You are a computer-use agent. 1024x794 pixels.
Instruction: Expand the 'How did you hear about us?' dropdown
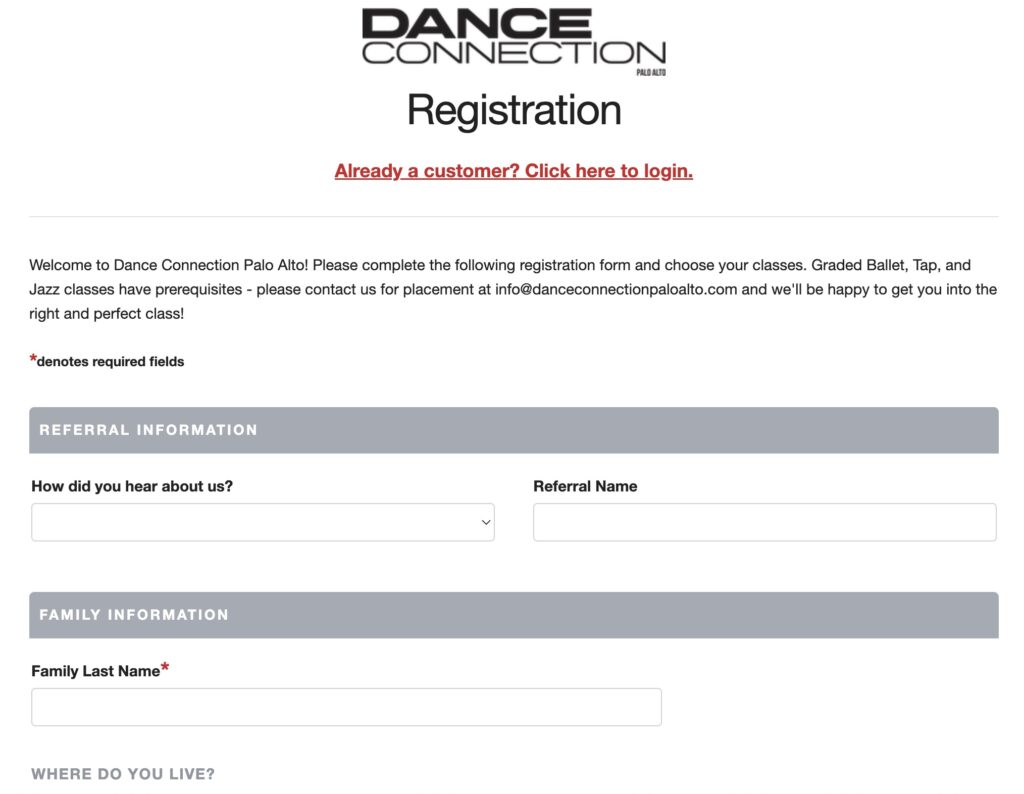click(x=263, y=522)
